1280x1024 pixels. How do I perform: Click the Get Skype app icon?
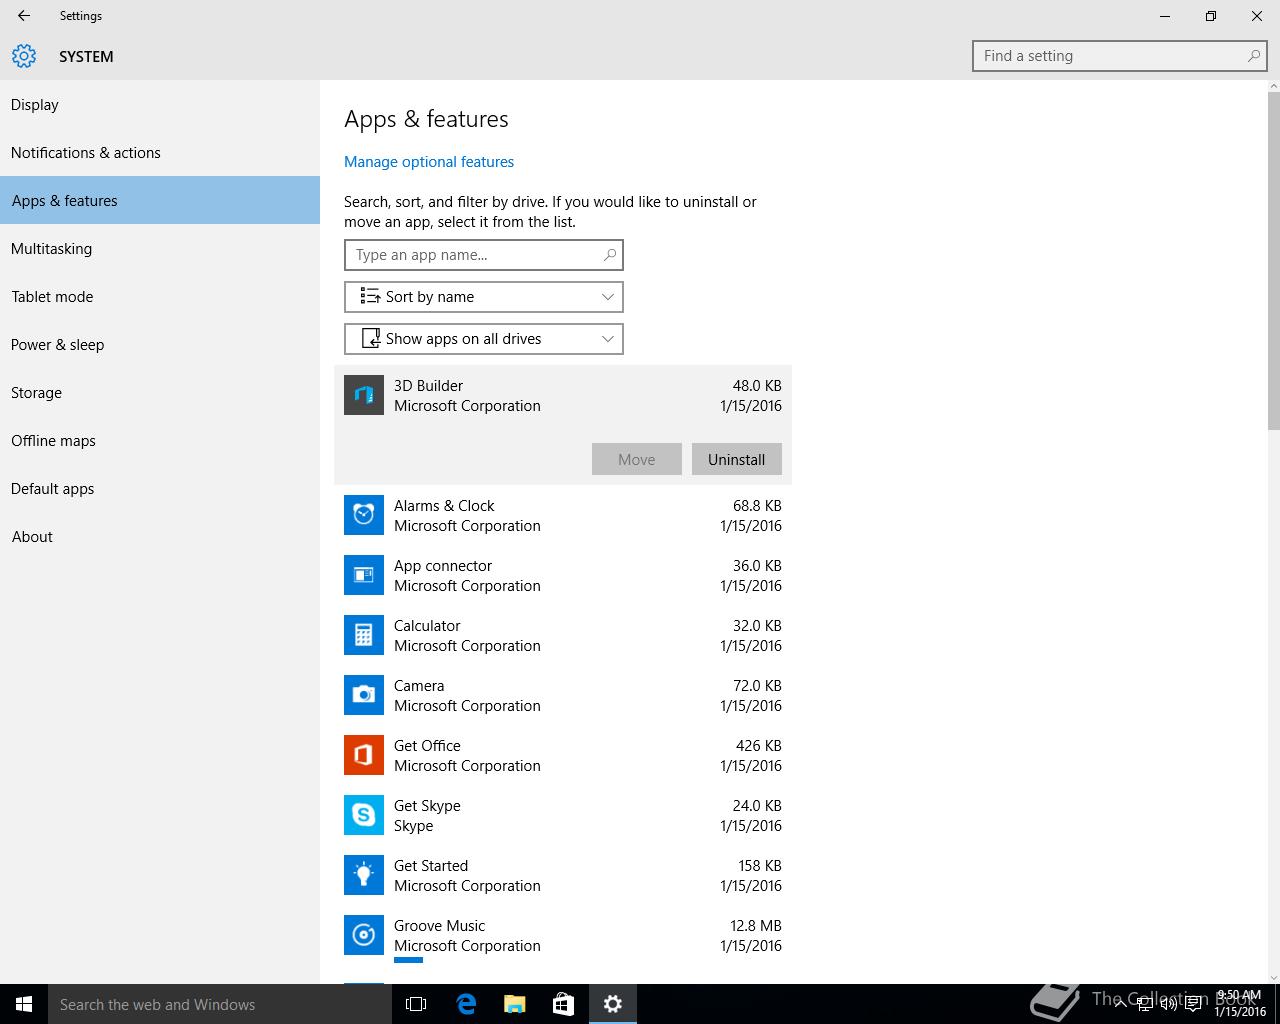(x=364, y=815)
